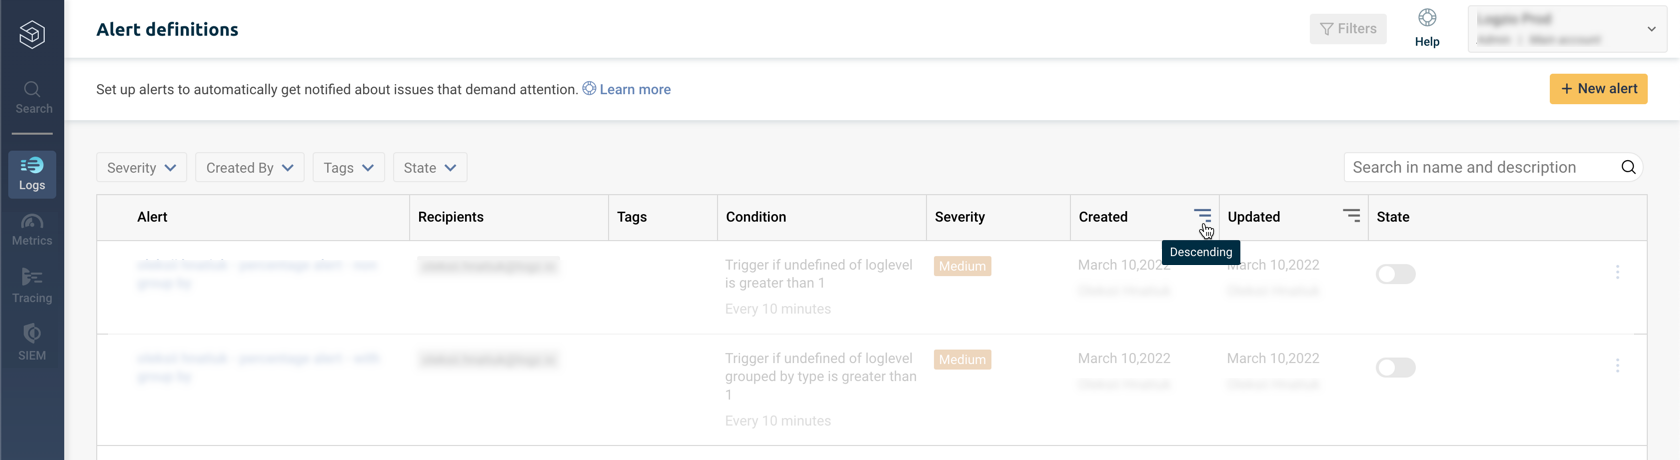Open the Search section in sidebar
Screen dimensions: 1680x460
click(x=32, y=97)
